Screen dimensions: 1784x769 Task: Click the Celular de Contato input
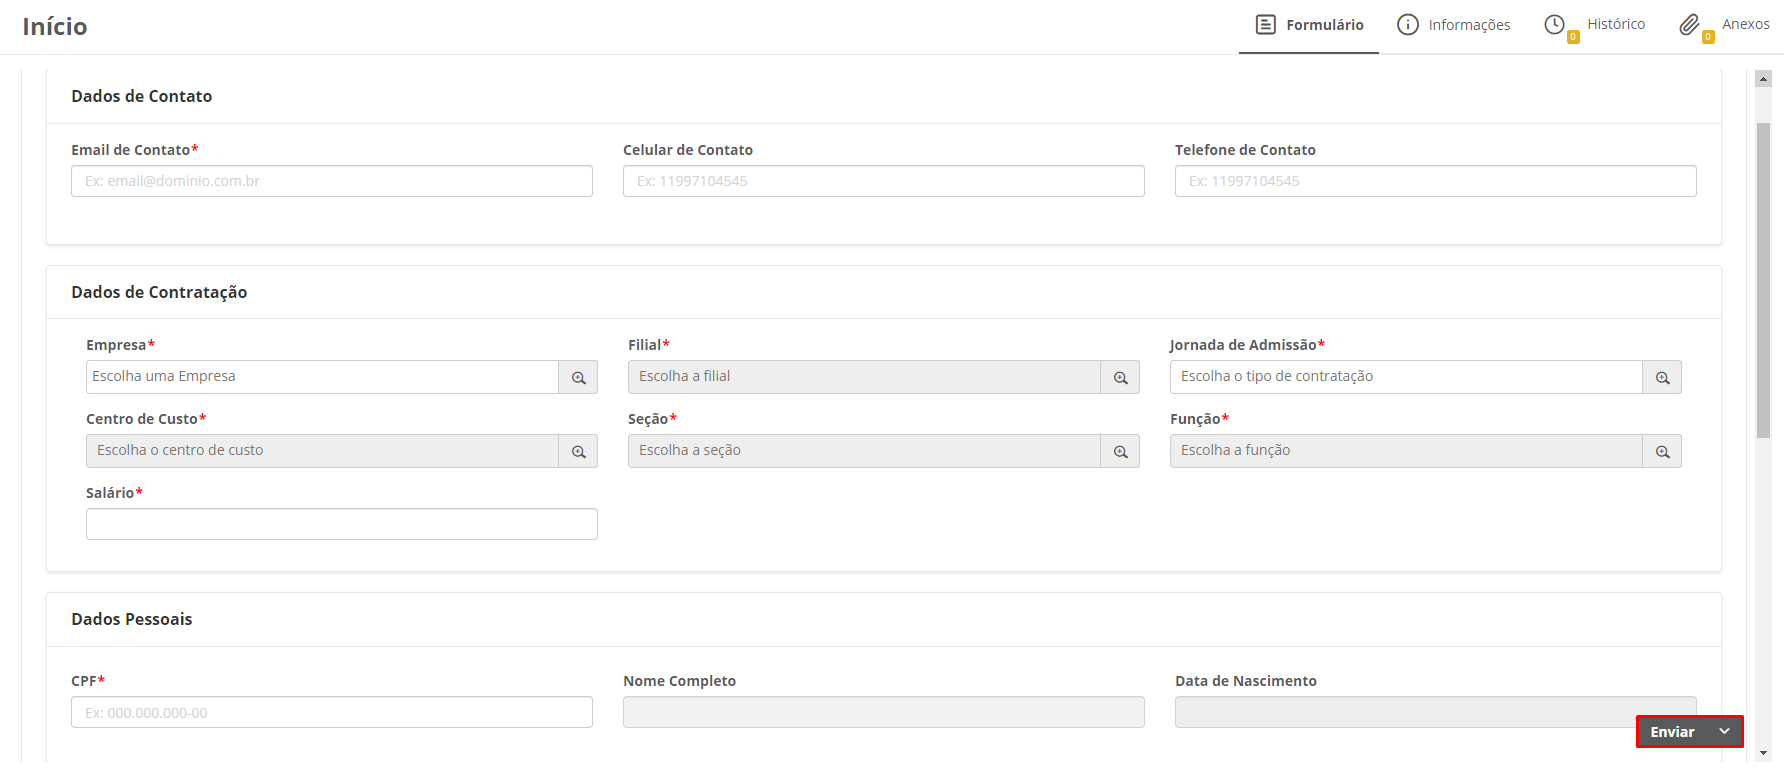coord(884,181)
